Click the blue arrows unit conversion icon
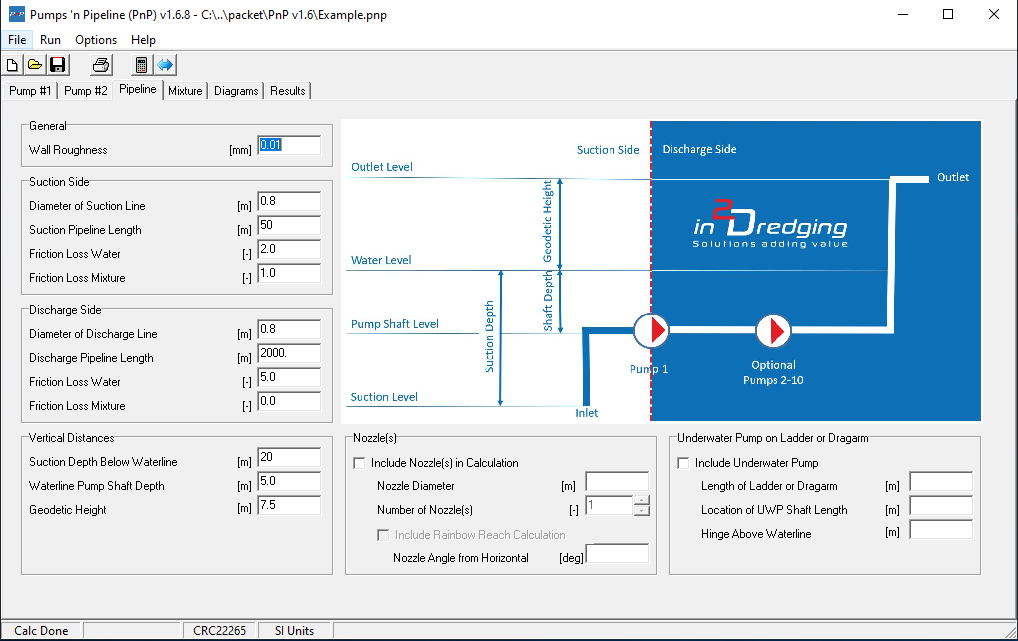 pos(164,64)
